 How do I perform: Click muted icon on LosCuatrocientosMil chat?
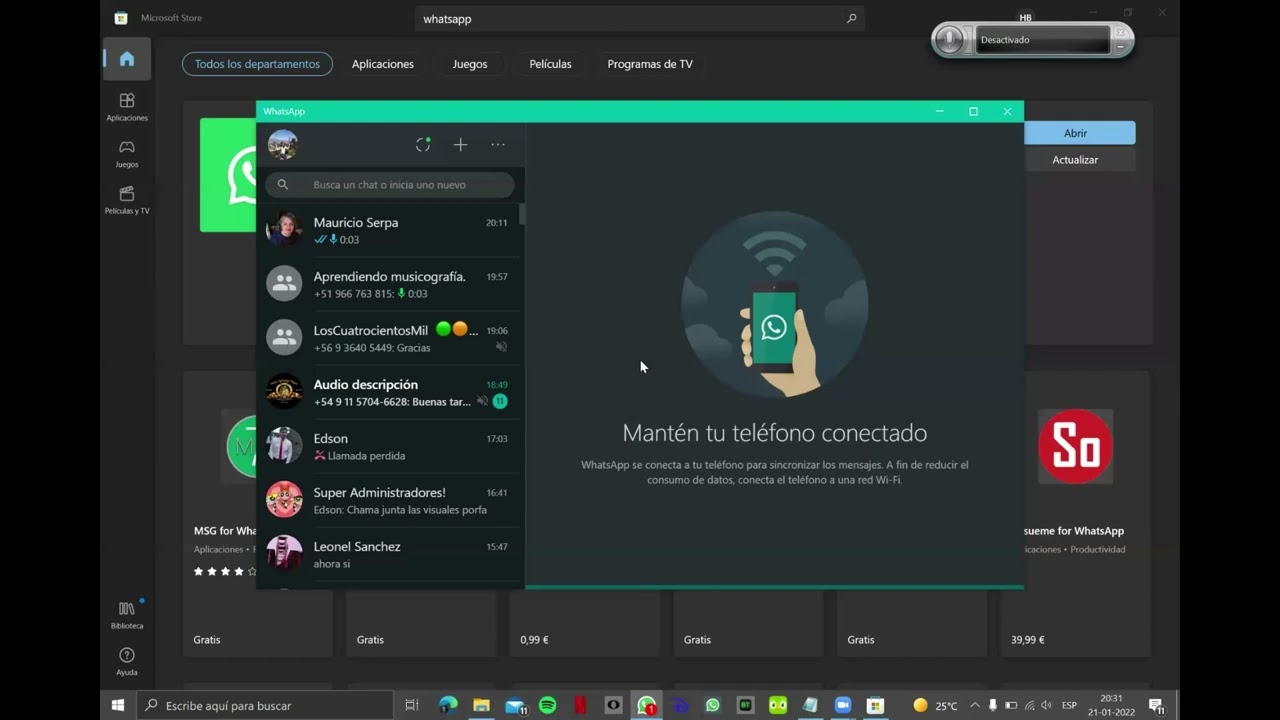coord(501,347)
